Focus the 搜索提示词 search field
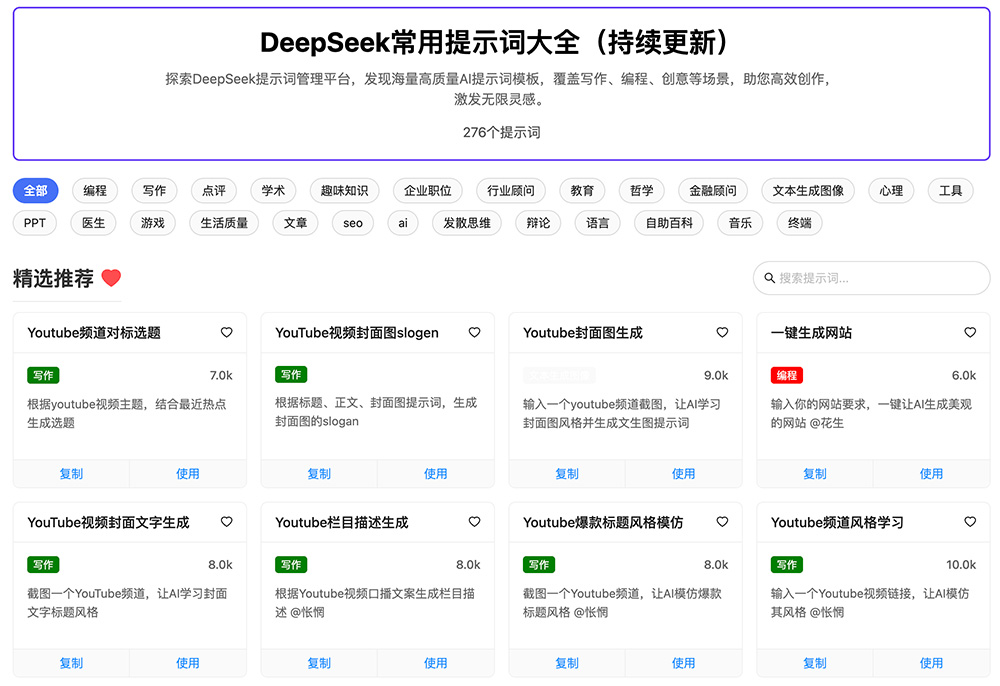The height and width of the screenshot is (686, 1000). [x=871, y=278]
